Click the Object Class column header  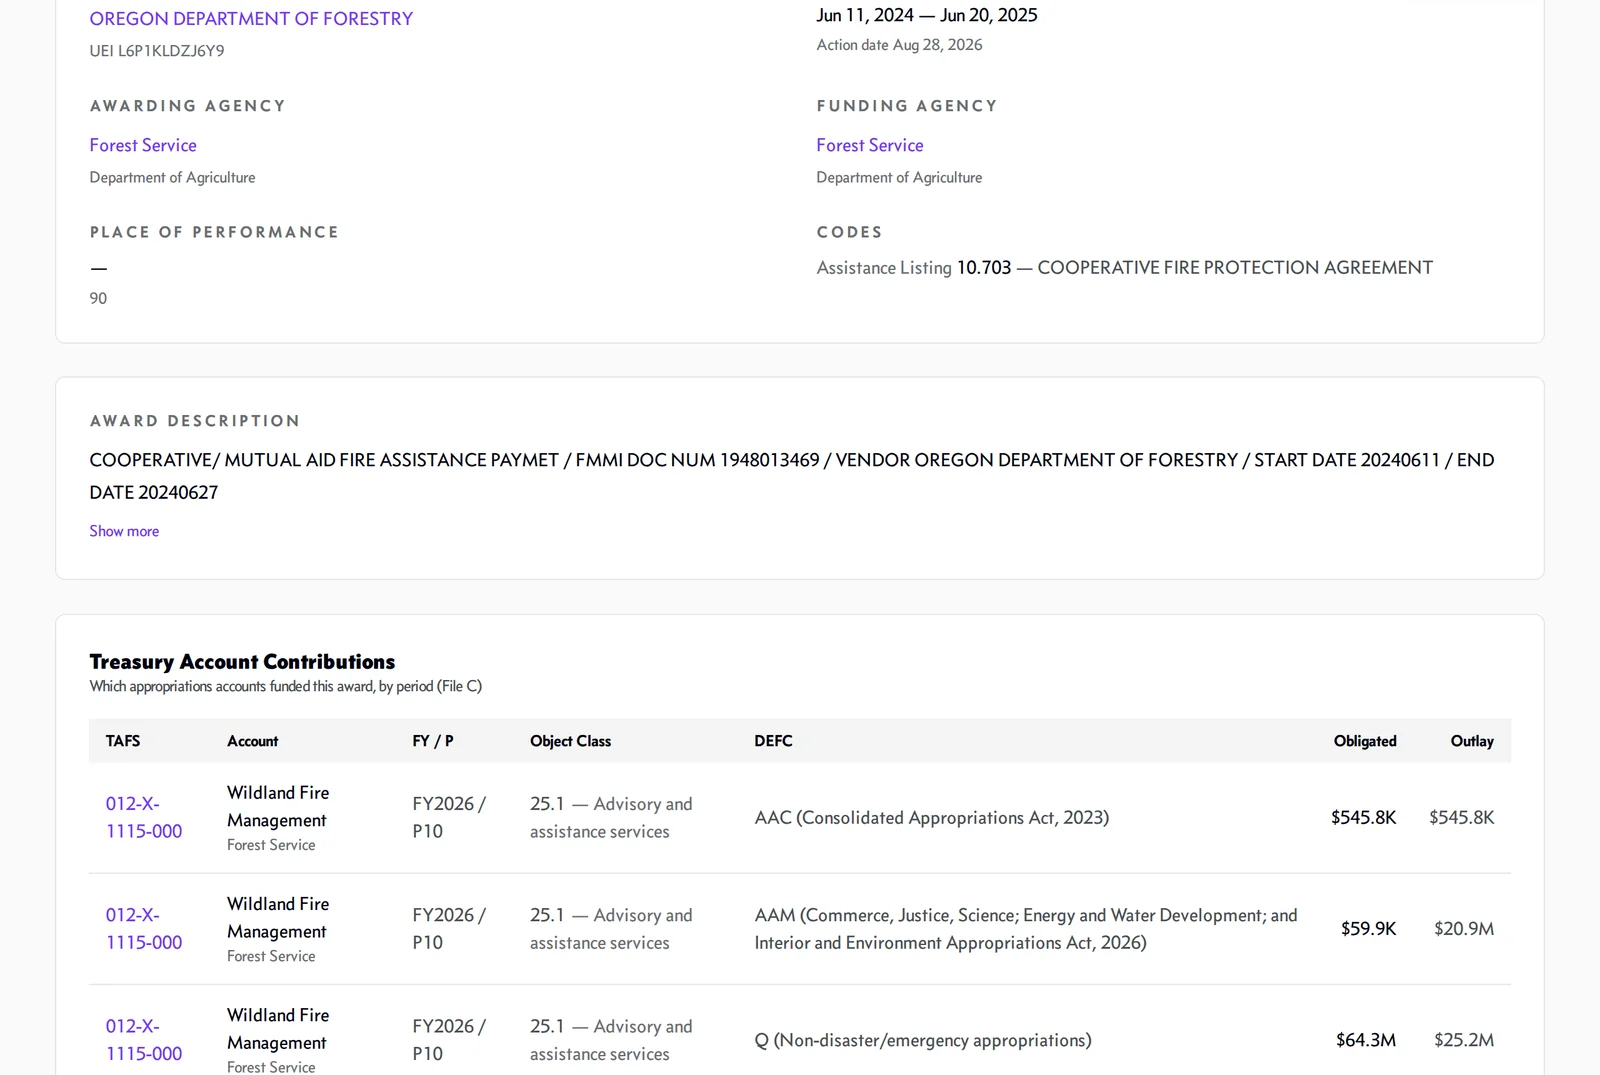click(571, 741)
